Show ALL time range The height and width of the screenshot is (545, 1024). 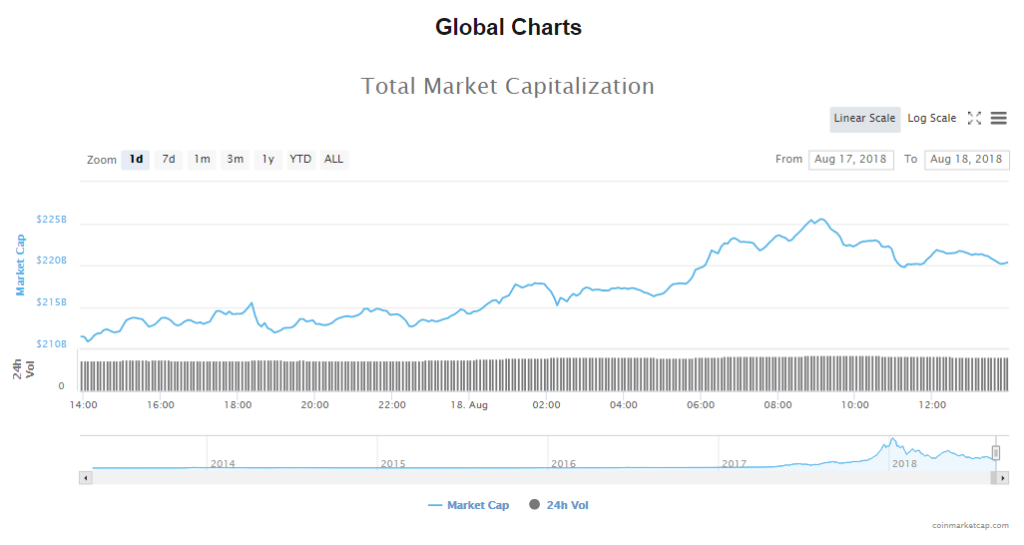pyautogui.click(x=334, y=159)
